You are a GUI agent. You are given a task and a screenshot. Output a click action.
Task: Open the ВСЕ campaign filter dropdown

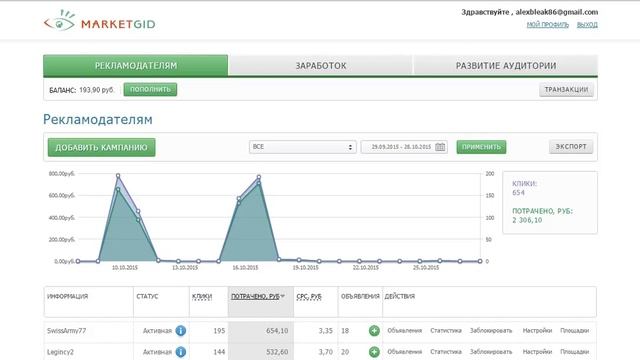click(x=302, y=147)
